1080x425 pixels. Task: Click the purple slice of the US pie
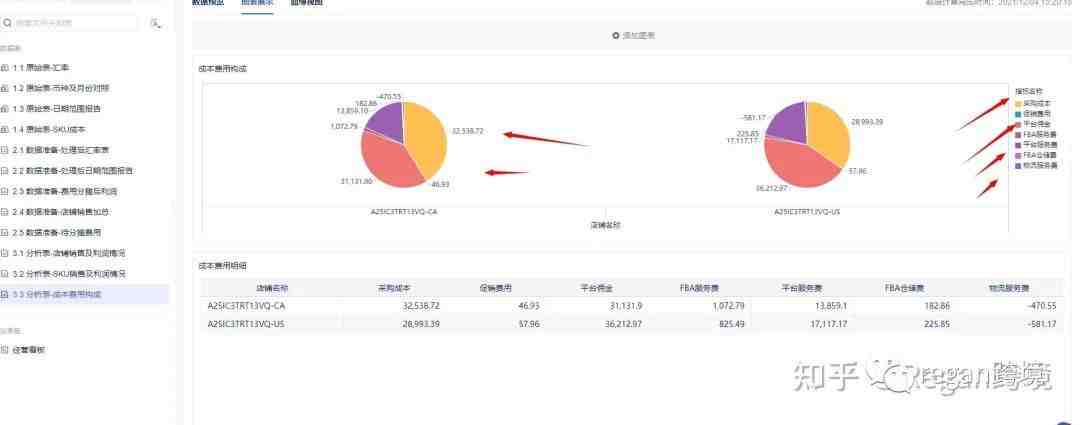pos(787,121)
